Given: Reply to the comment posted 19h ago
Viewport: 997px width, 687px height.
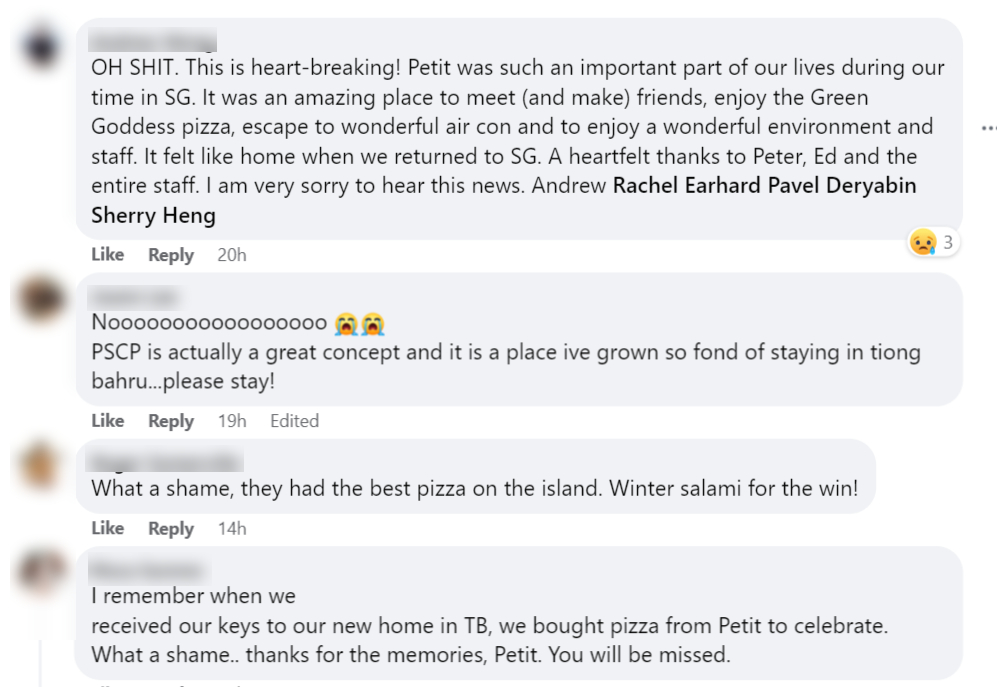Looking at the screenshot, I should click(171, 421).
